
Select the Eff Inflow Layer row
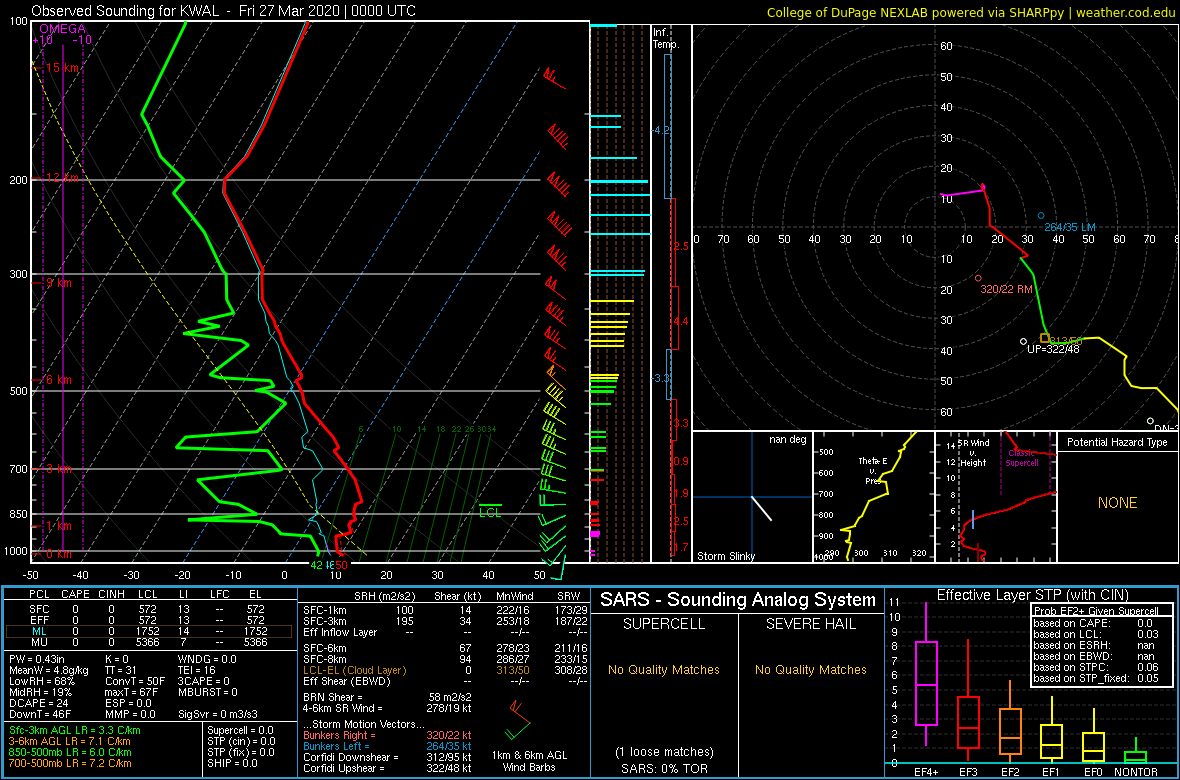(x=445, y=632)
